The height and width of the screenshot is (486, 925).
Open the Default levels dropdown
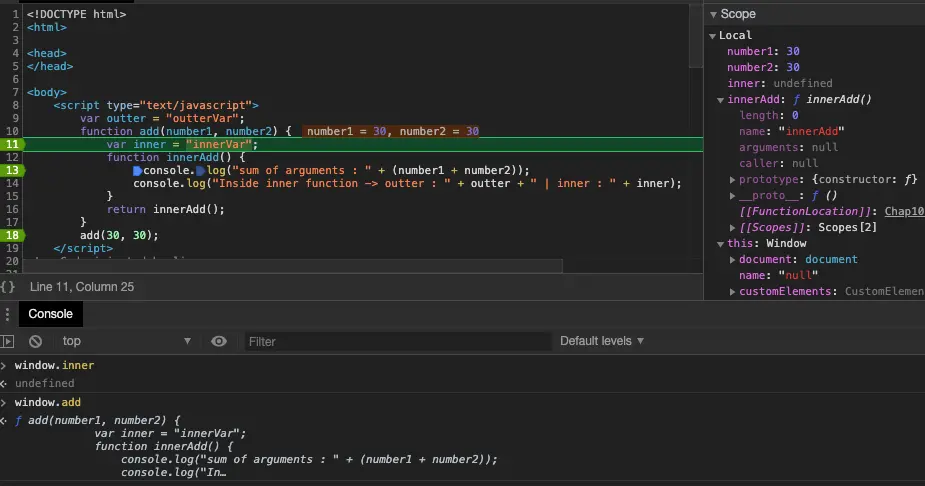click(602, 341)
